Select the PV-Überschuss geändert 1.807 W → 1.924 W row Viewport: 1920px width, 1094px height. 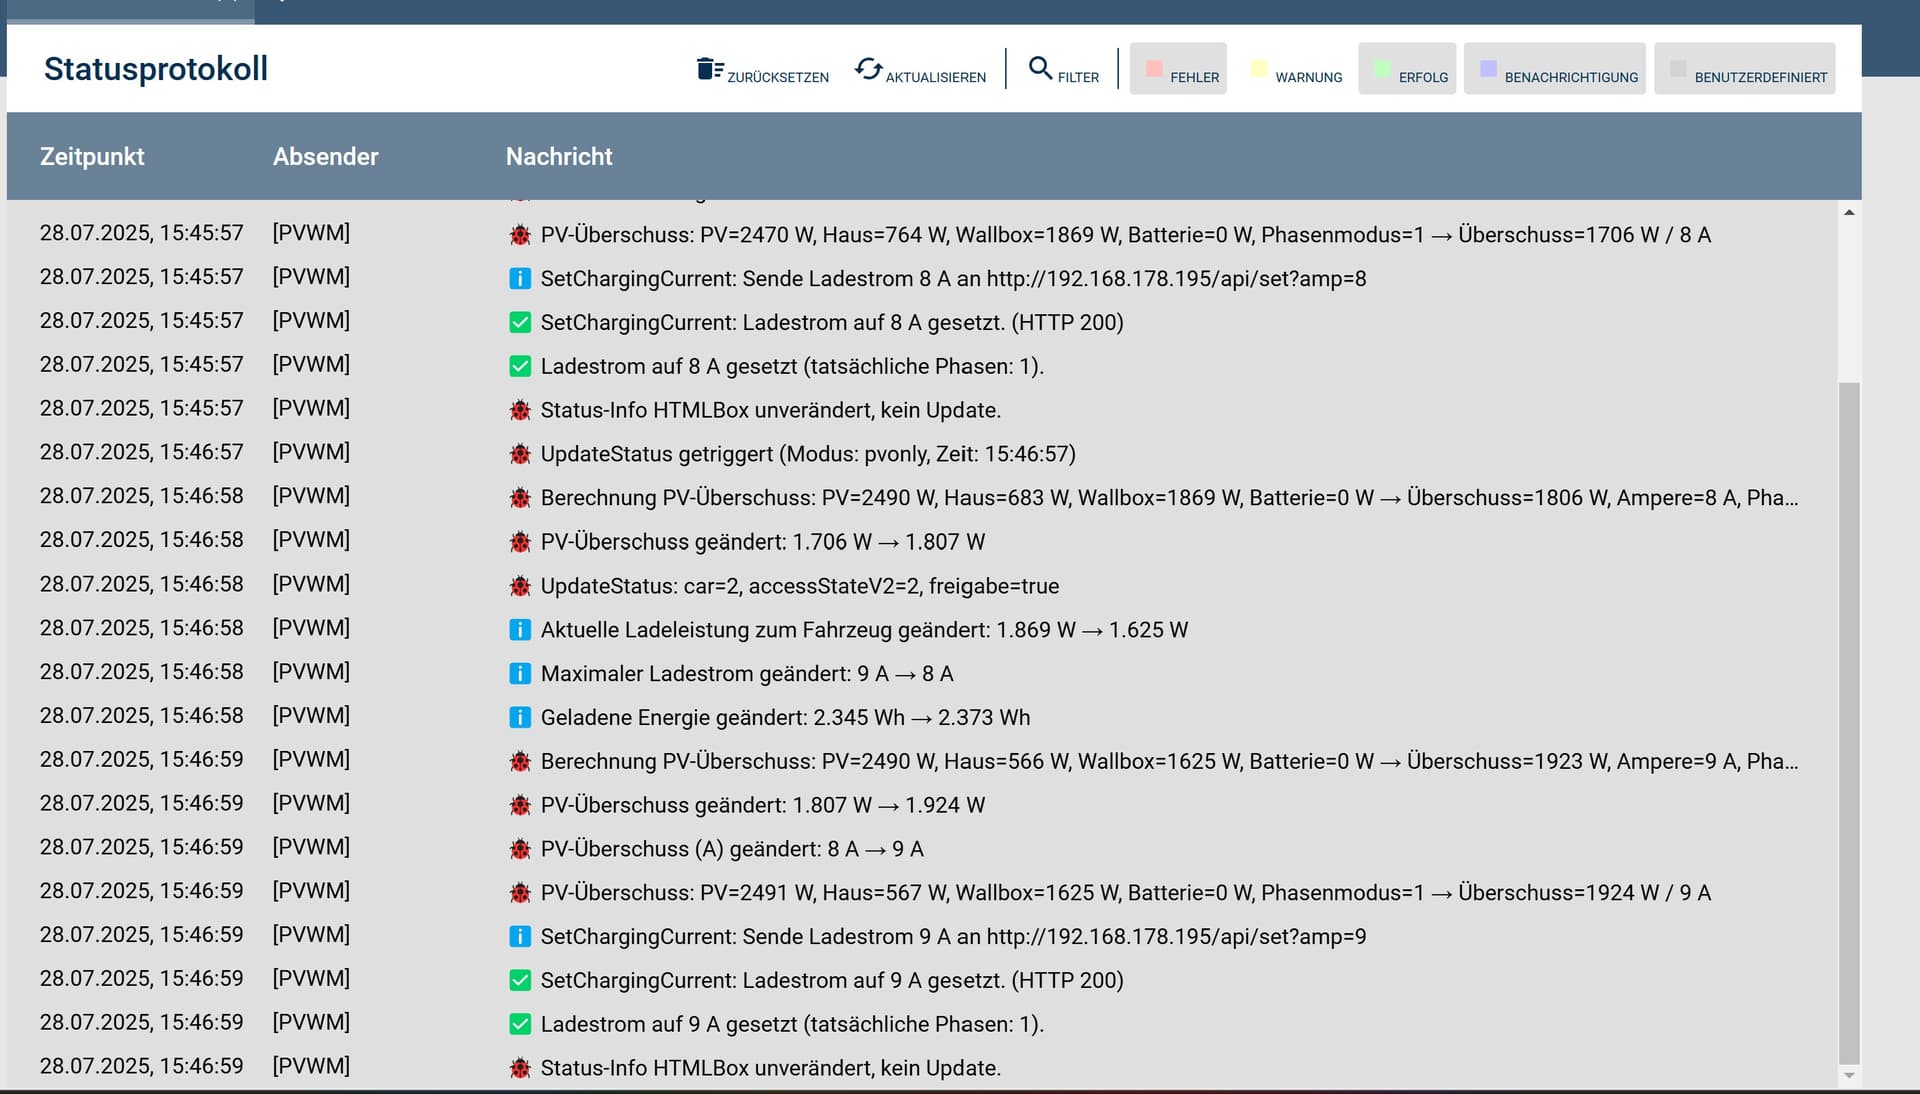[762, 805]
